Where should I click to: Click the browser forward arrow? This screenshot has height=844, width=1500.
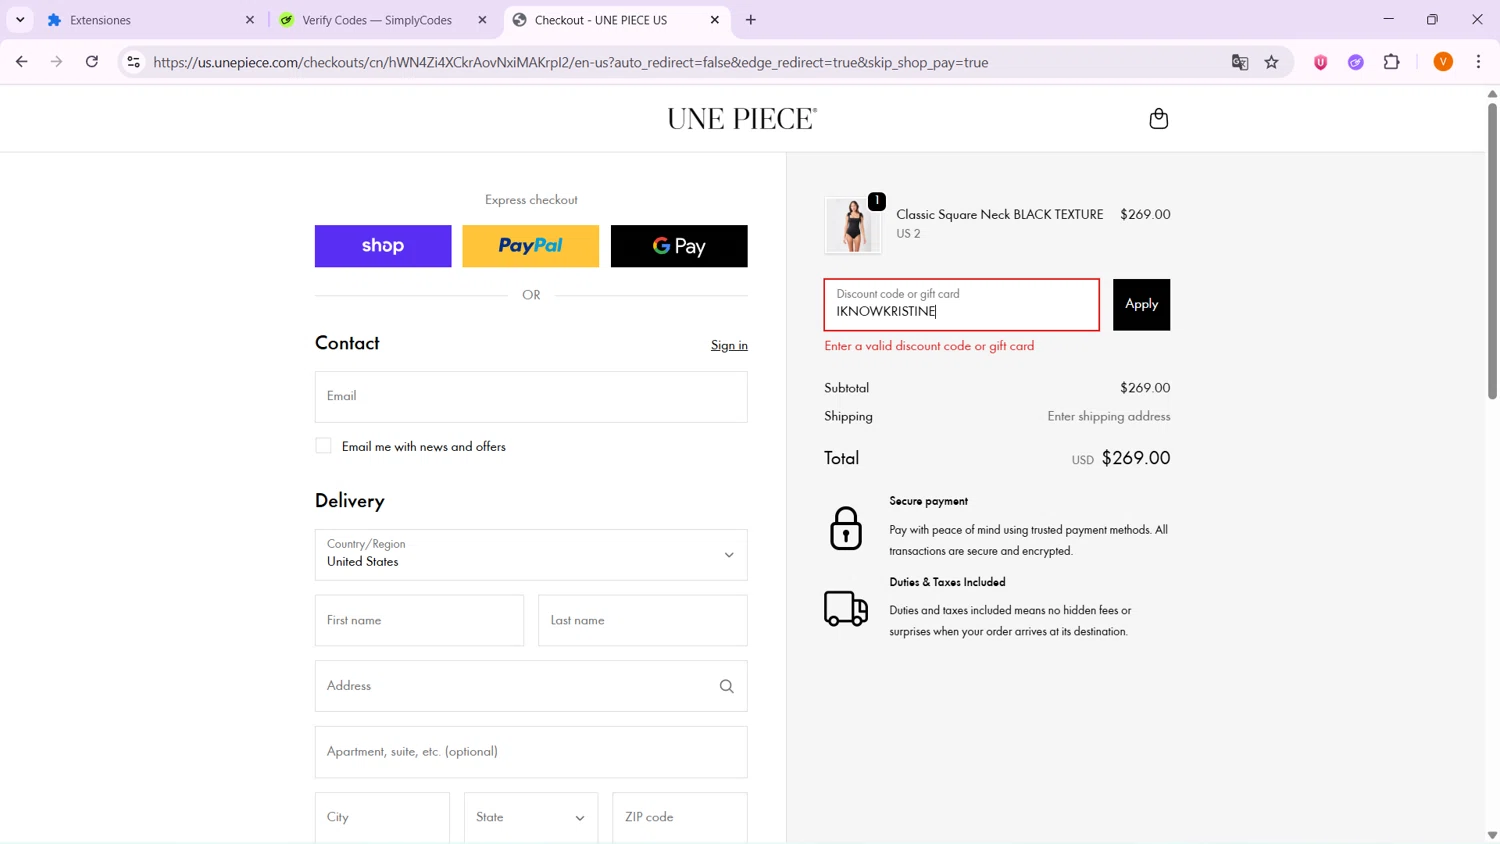click(x=56, y=62)
